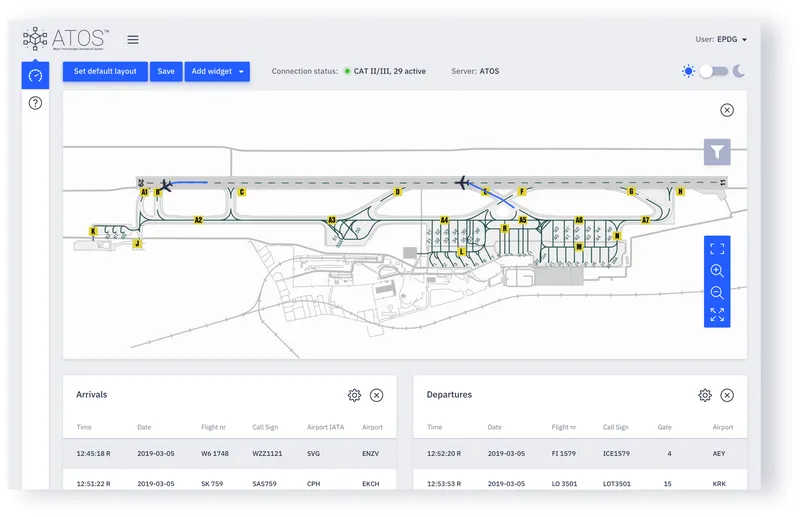Image resolution: width=800 pixels, height=517 pixels.
Task: Open the hamburger menu beside the ATOS logo
Action: [133, 39]
